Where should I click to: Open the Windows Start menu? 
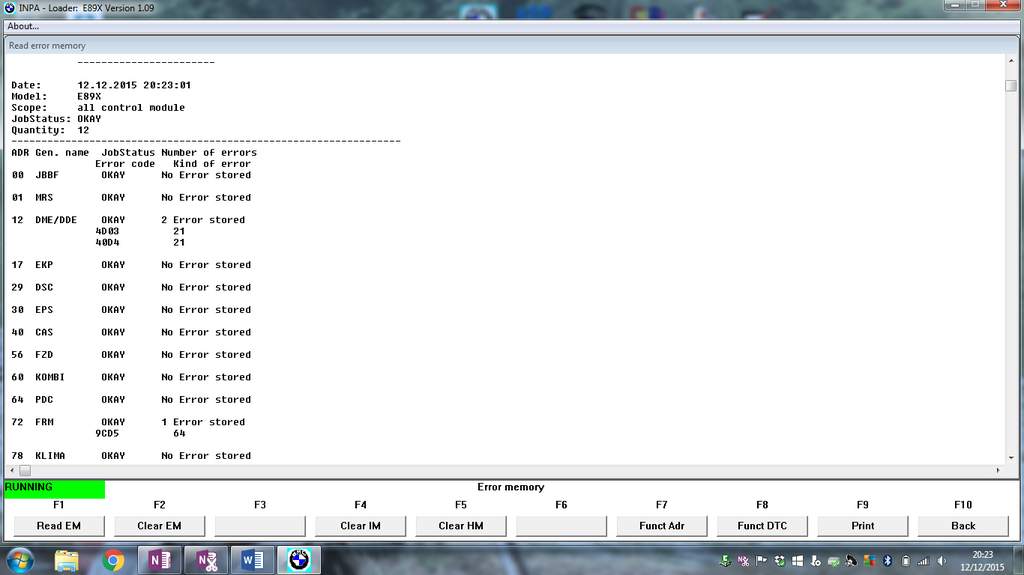[x=20, y=561]
